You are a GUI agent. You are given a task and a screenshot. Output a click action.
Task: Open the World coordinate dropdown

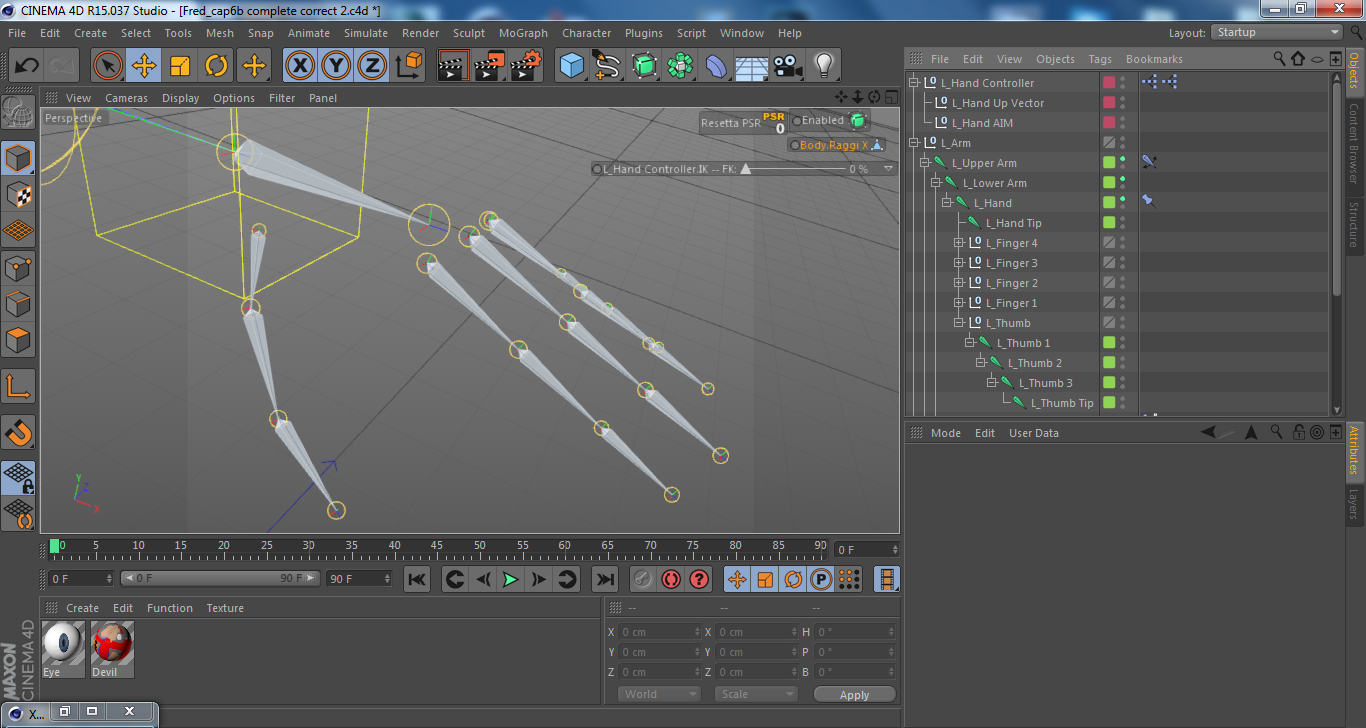point(660,694)
